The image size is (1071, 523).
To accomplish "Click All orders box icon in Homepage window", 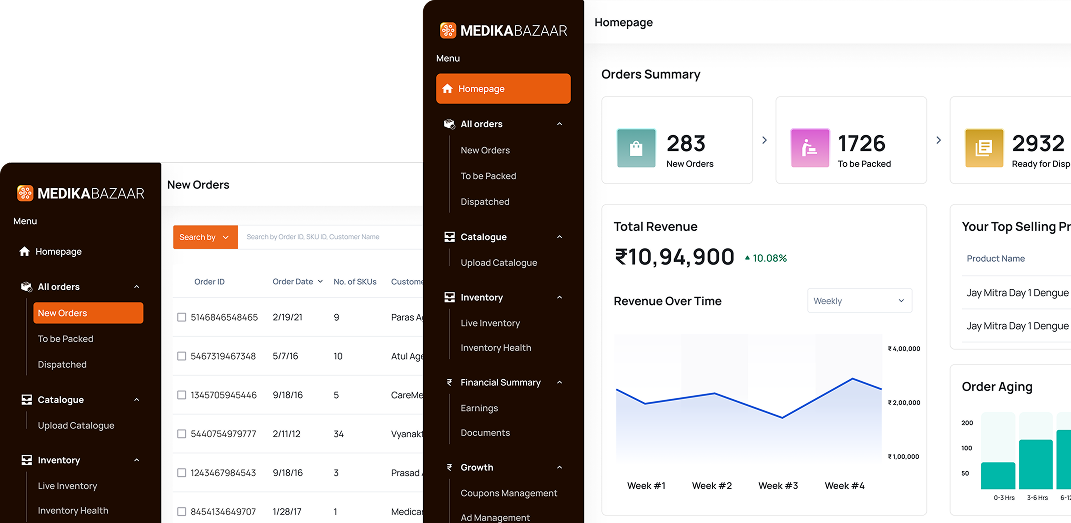I will tap(449, 124).
